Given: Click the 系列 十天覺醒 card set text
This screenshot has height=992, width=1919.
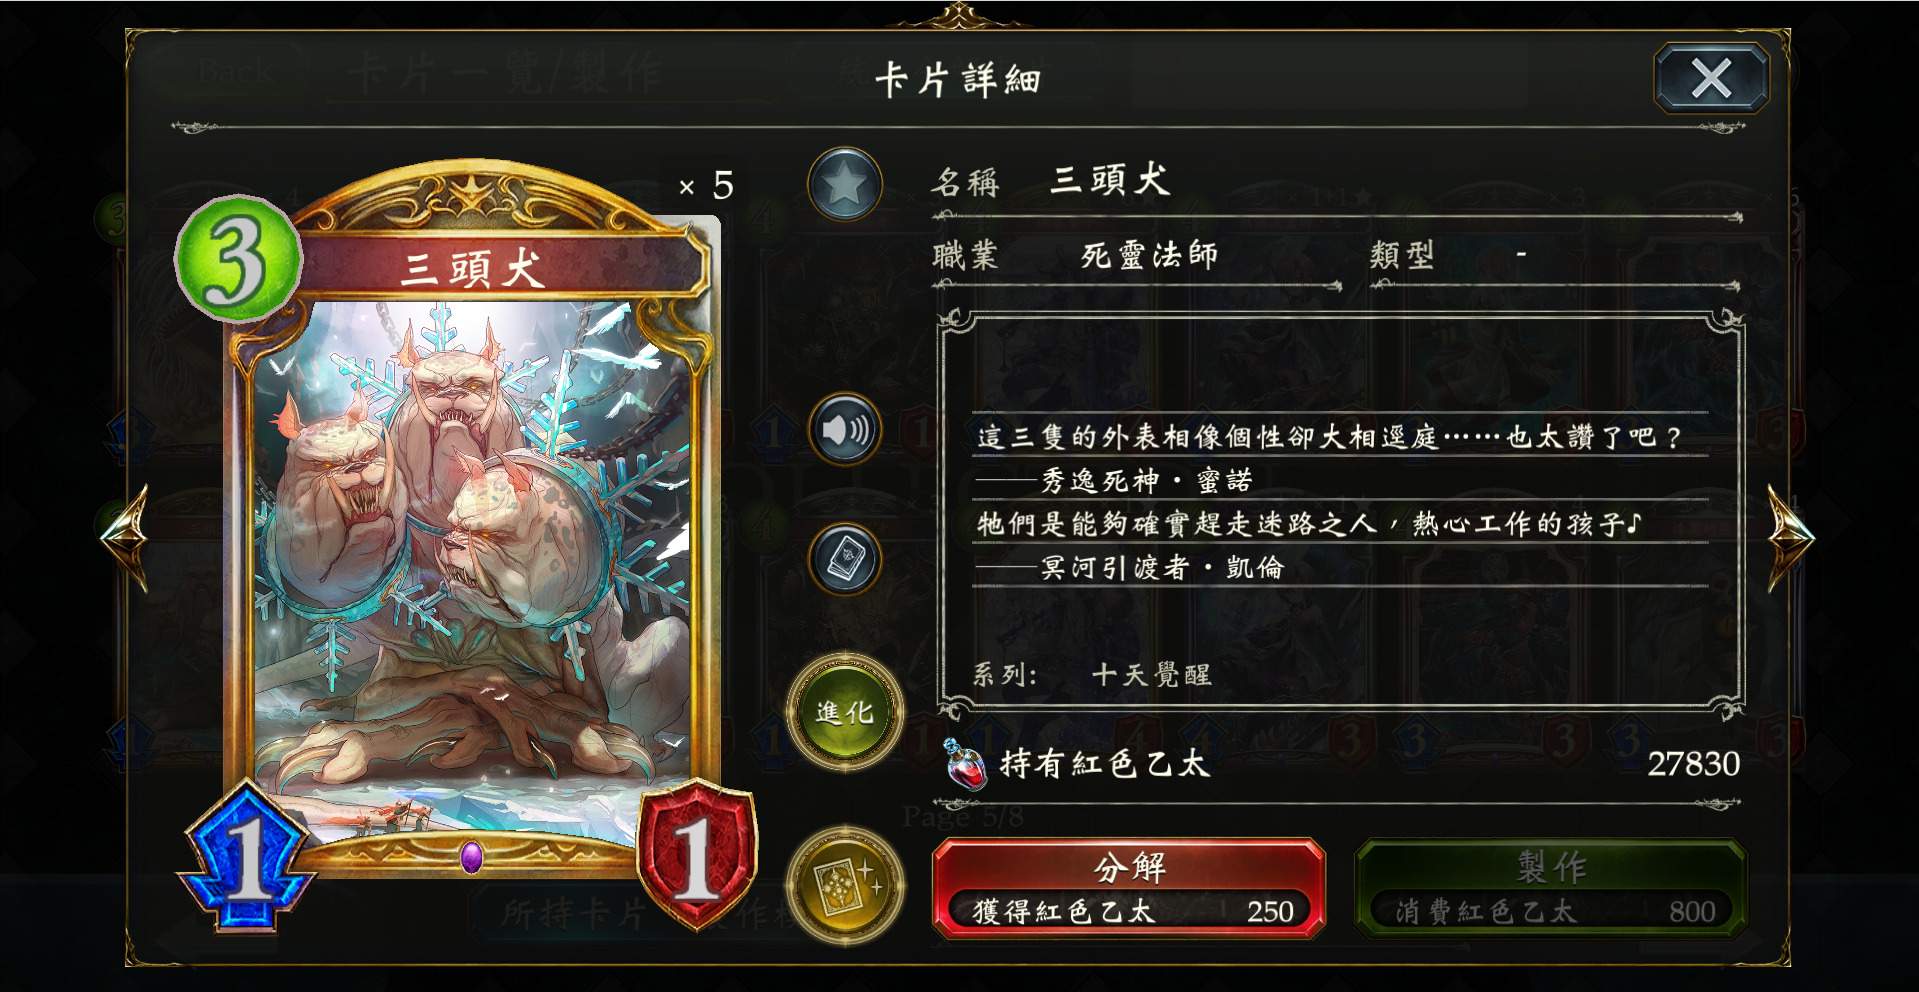Looking at the screenshot, I should [x=1092, y=675].
